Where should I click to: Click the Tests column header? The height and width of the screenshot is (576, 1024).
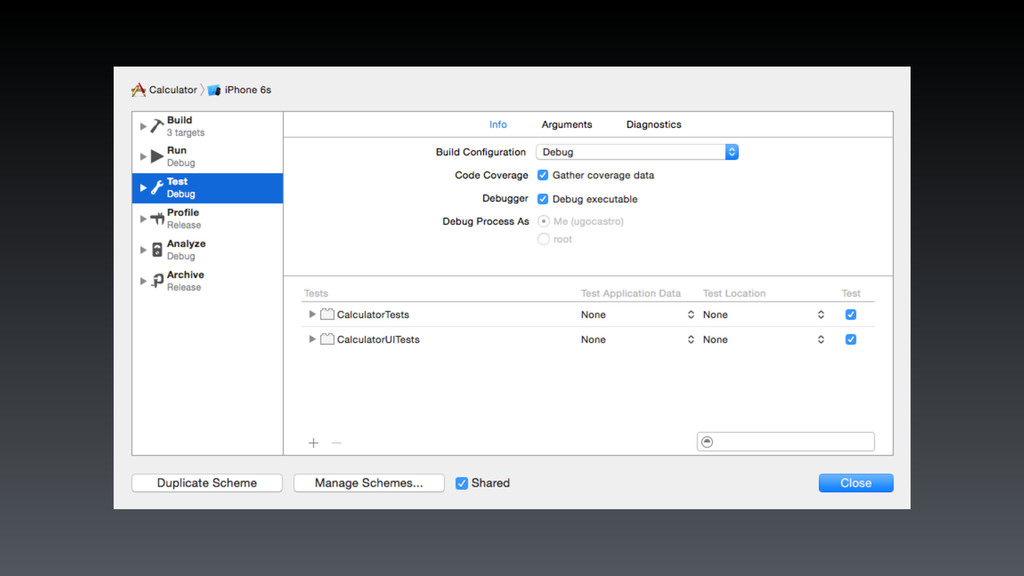[x=316, y=293]
